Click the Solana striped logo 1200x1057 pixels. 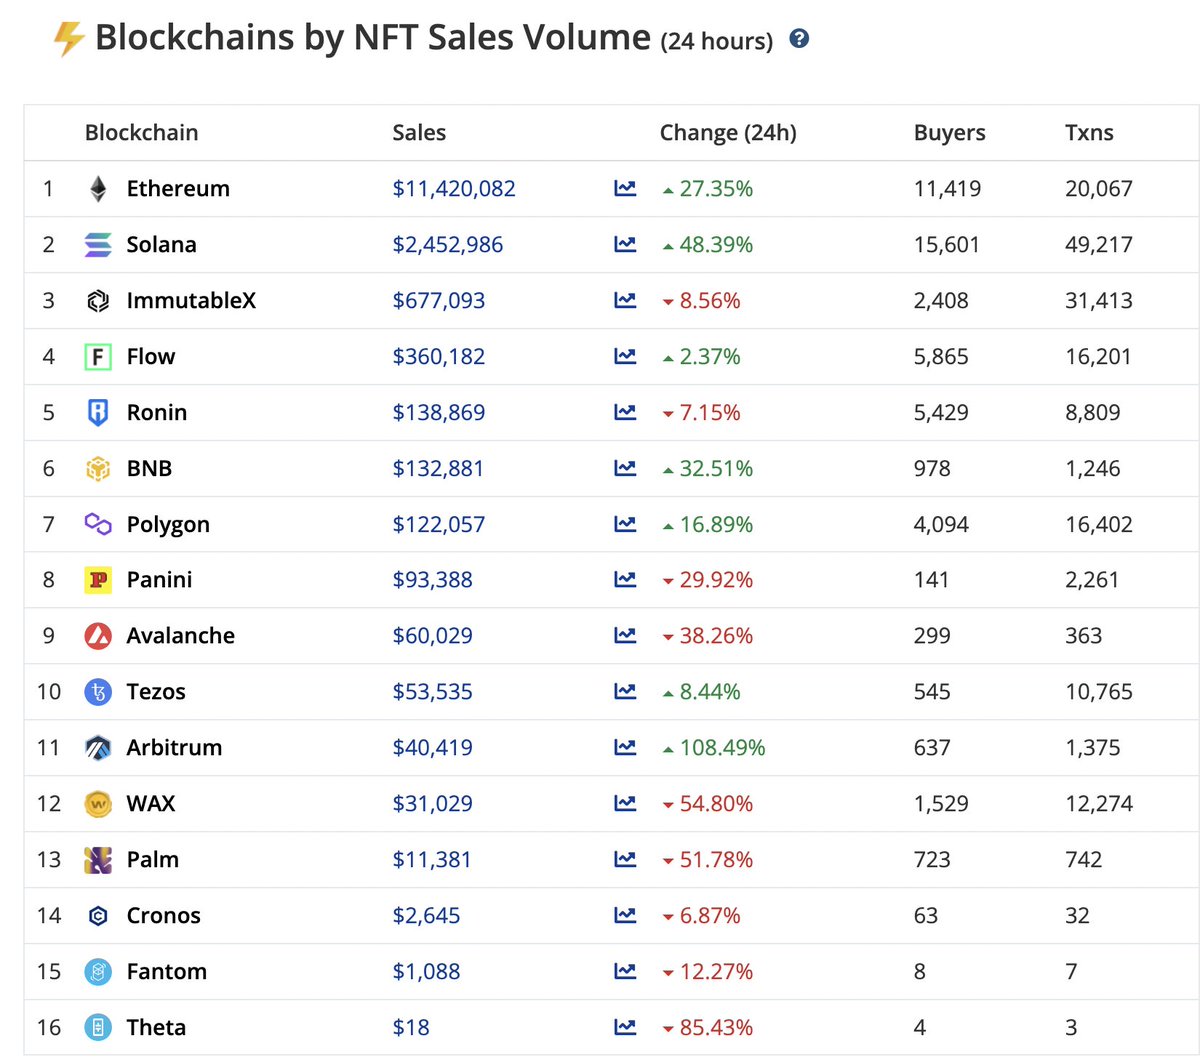(98, 245)
